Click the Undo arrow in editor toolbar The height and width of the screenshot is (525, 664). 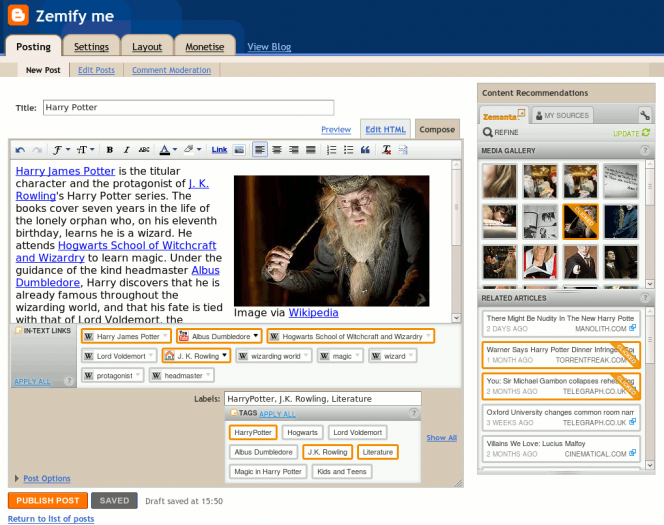20,150
